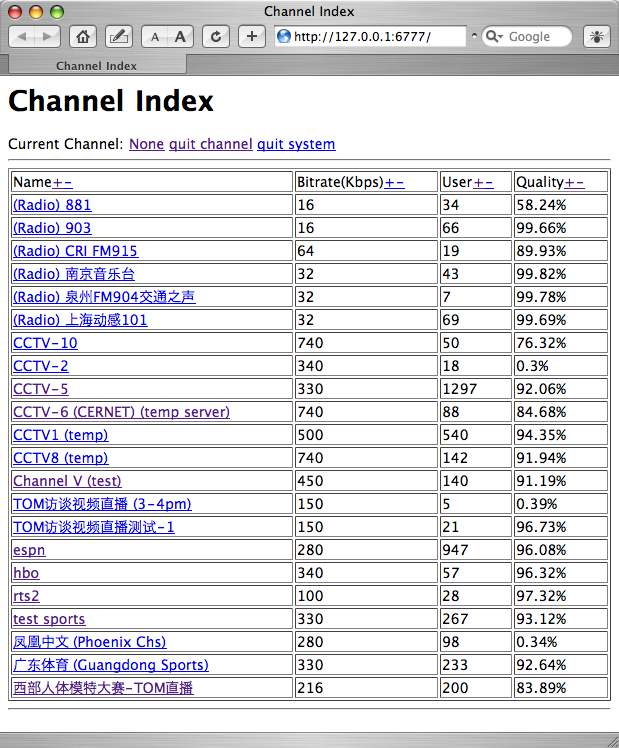Open the (Radio) 泉州FM904交通之声 channel
The image size is (619, 748).
click(104, 297)
